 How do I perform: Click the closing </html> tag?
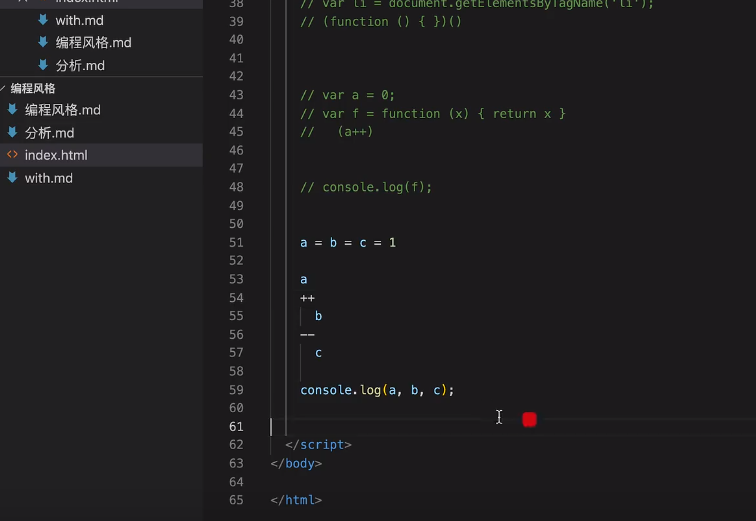[x=296, y=500]
